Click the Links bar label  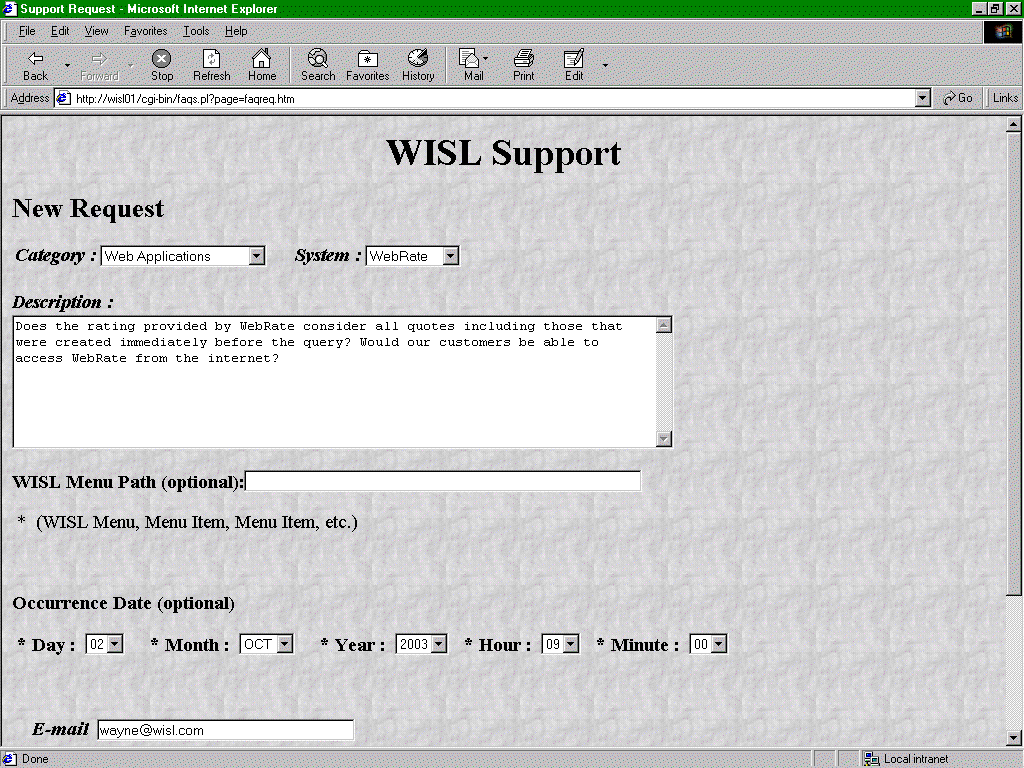point(1004,97)
